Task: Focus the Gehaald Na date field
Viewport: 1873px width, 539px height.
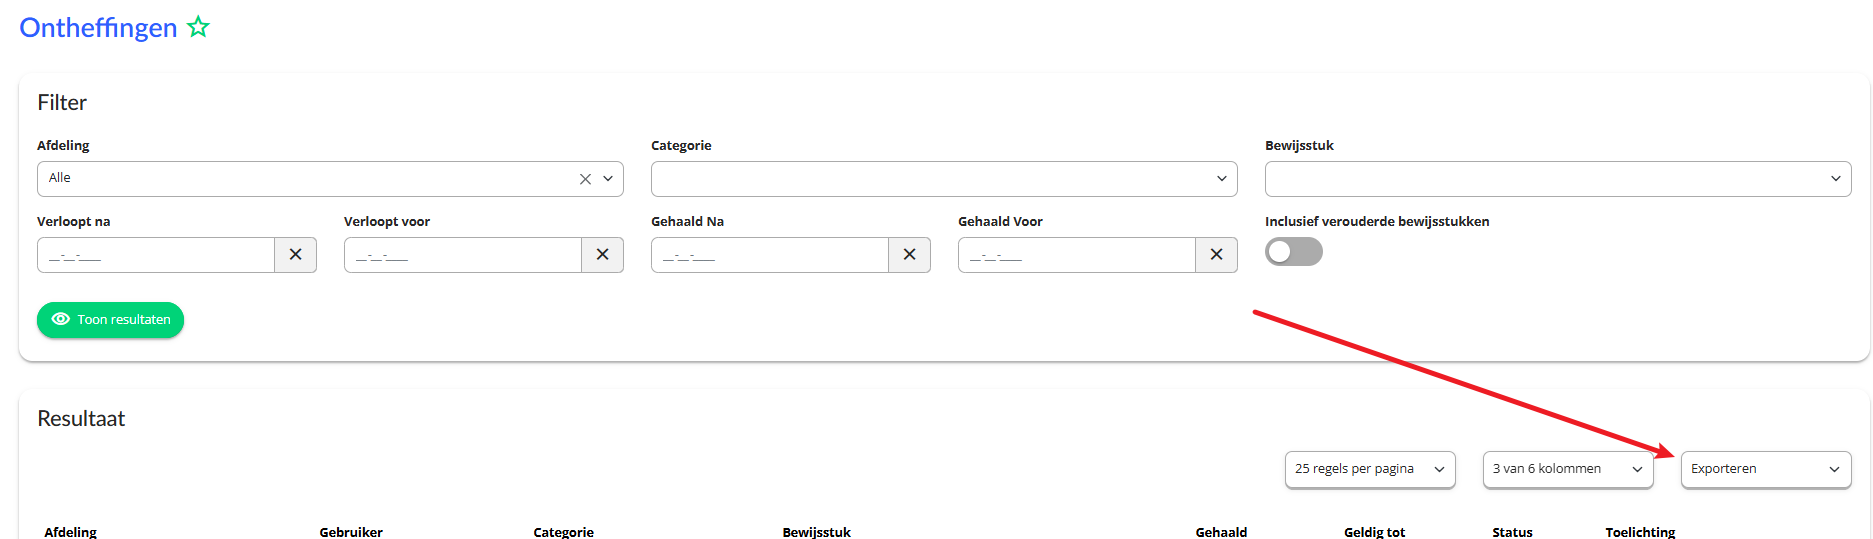Action: pyautogui.click(x=770, y=255)
